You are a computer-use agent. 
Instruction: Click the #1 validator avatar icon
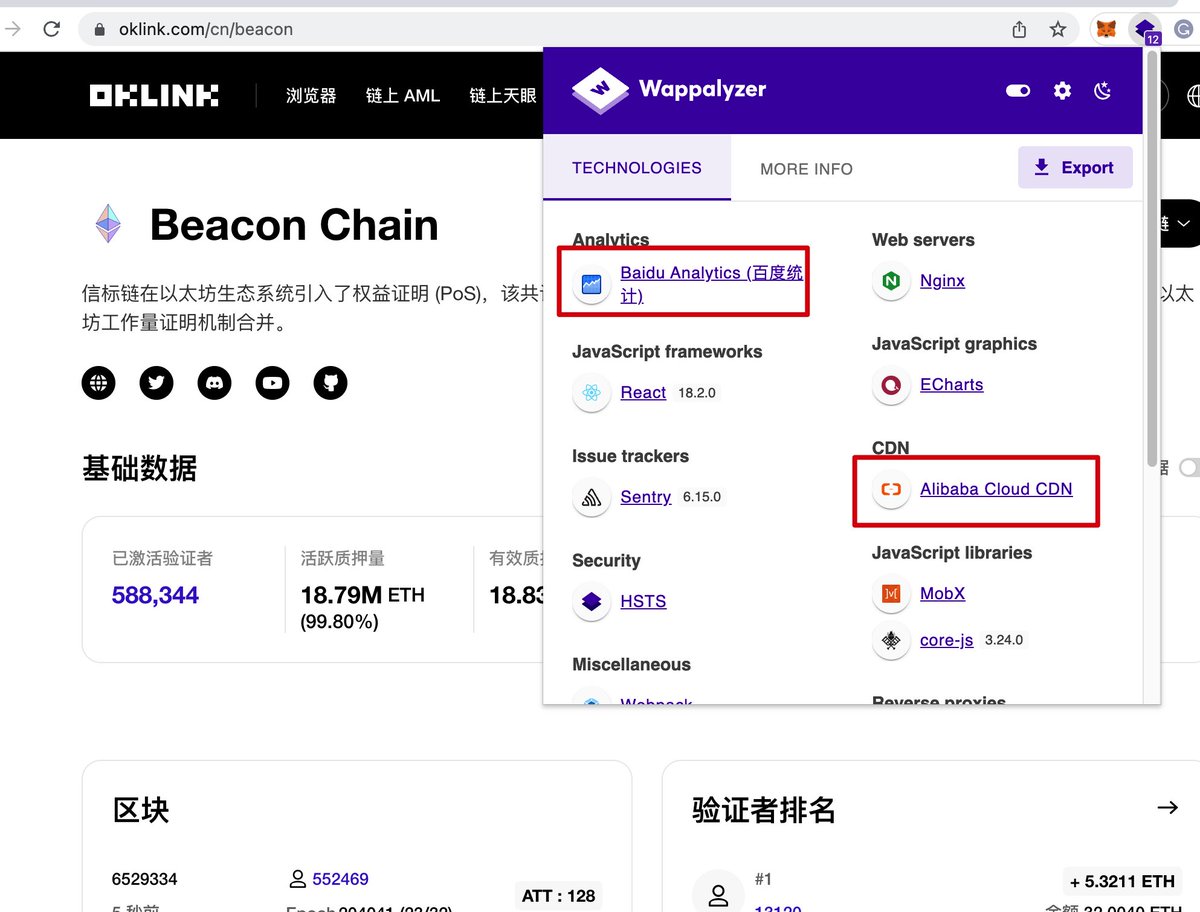tap(717, 894)
